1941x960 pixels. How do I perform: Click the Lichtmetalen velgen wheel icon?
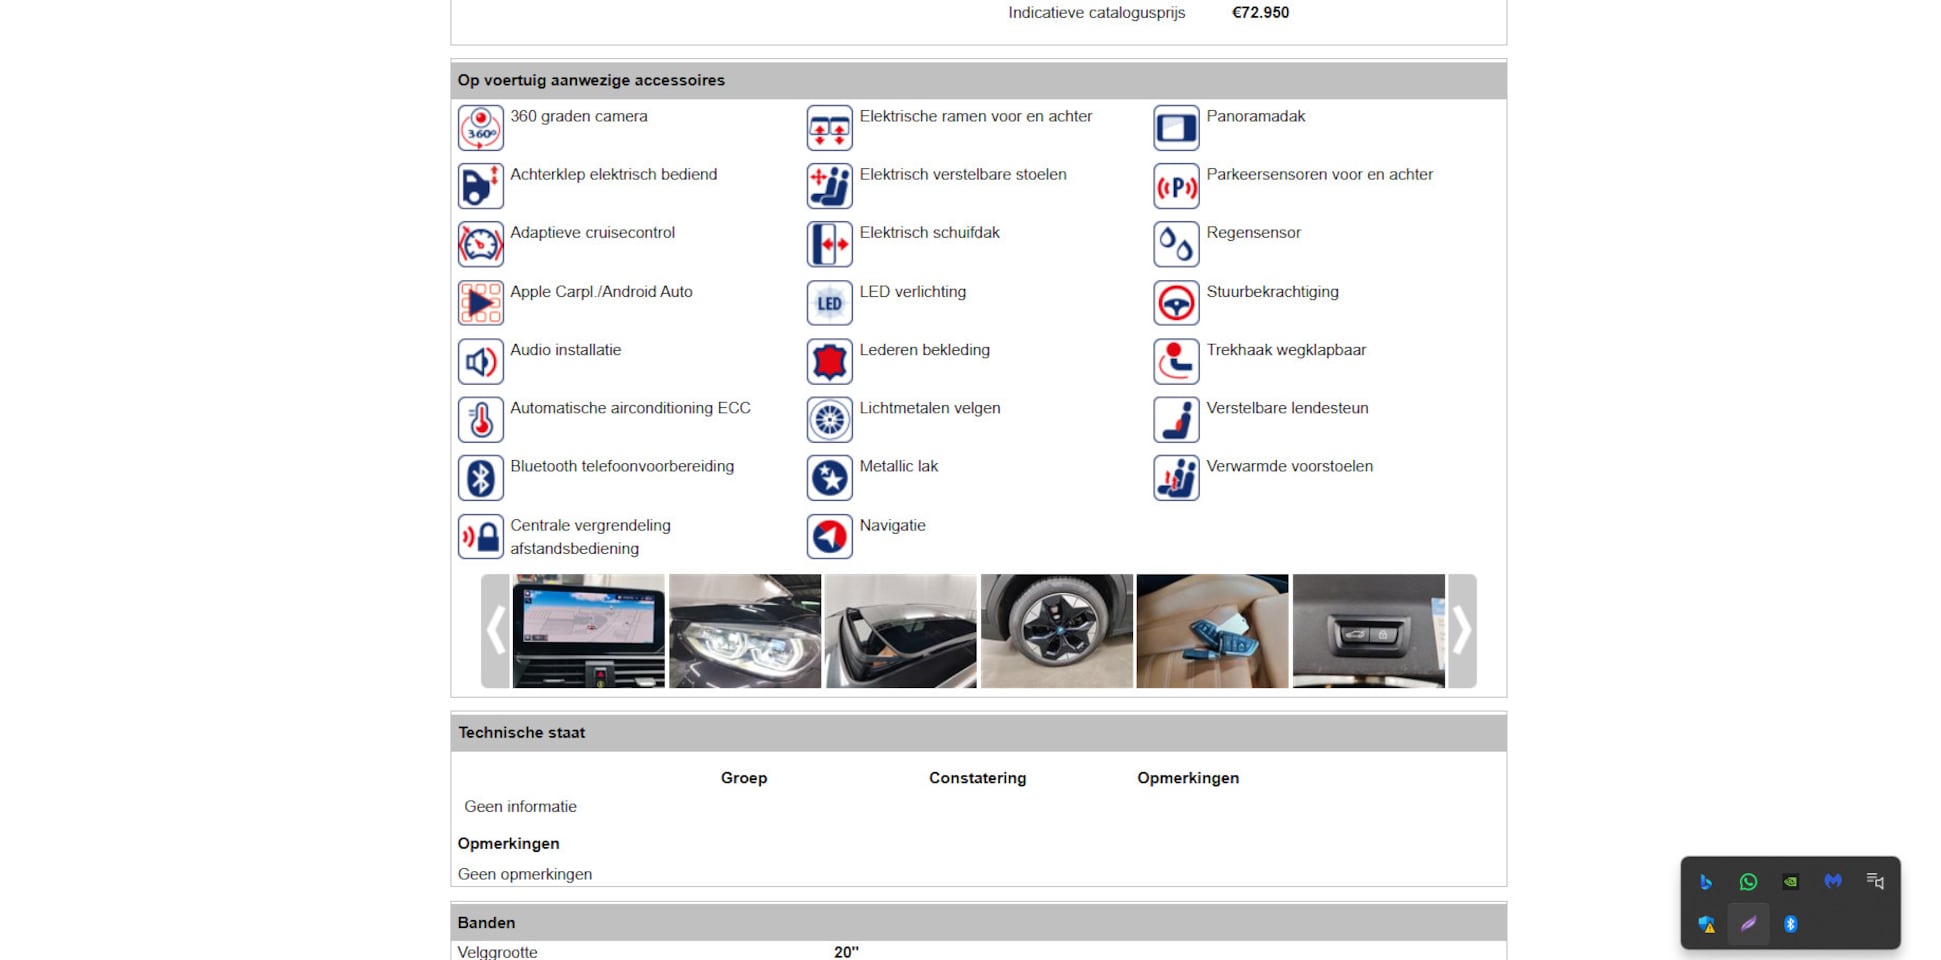tap(829, 420)
